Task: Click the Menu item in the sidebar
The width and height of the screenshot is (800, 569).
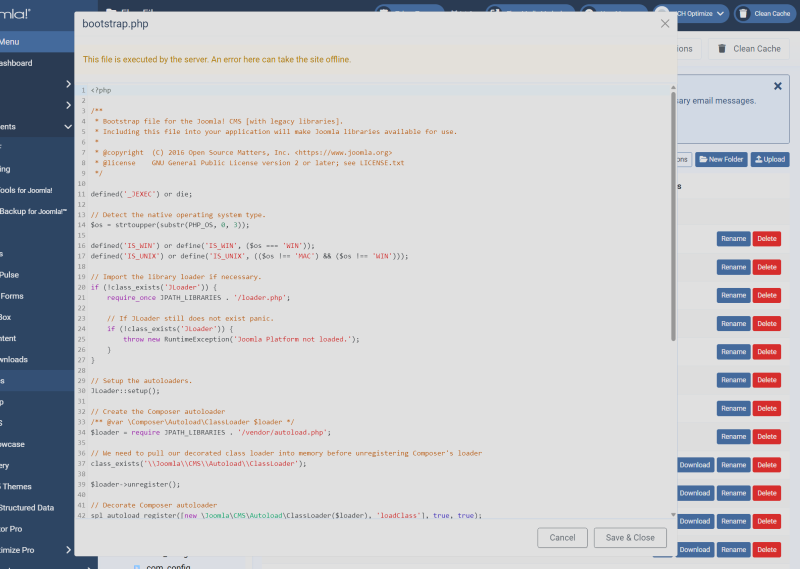Action: tap(37, 42)
